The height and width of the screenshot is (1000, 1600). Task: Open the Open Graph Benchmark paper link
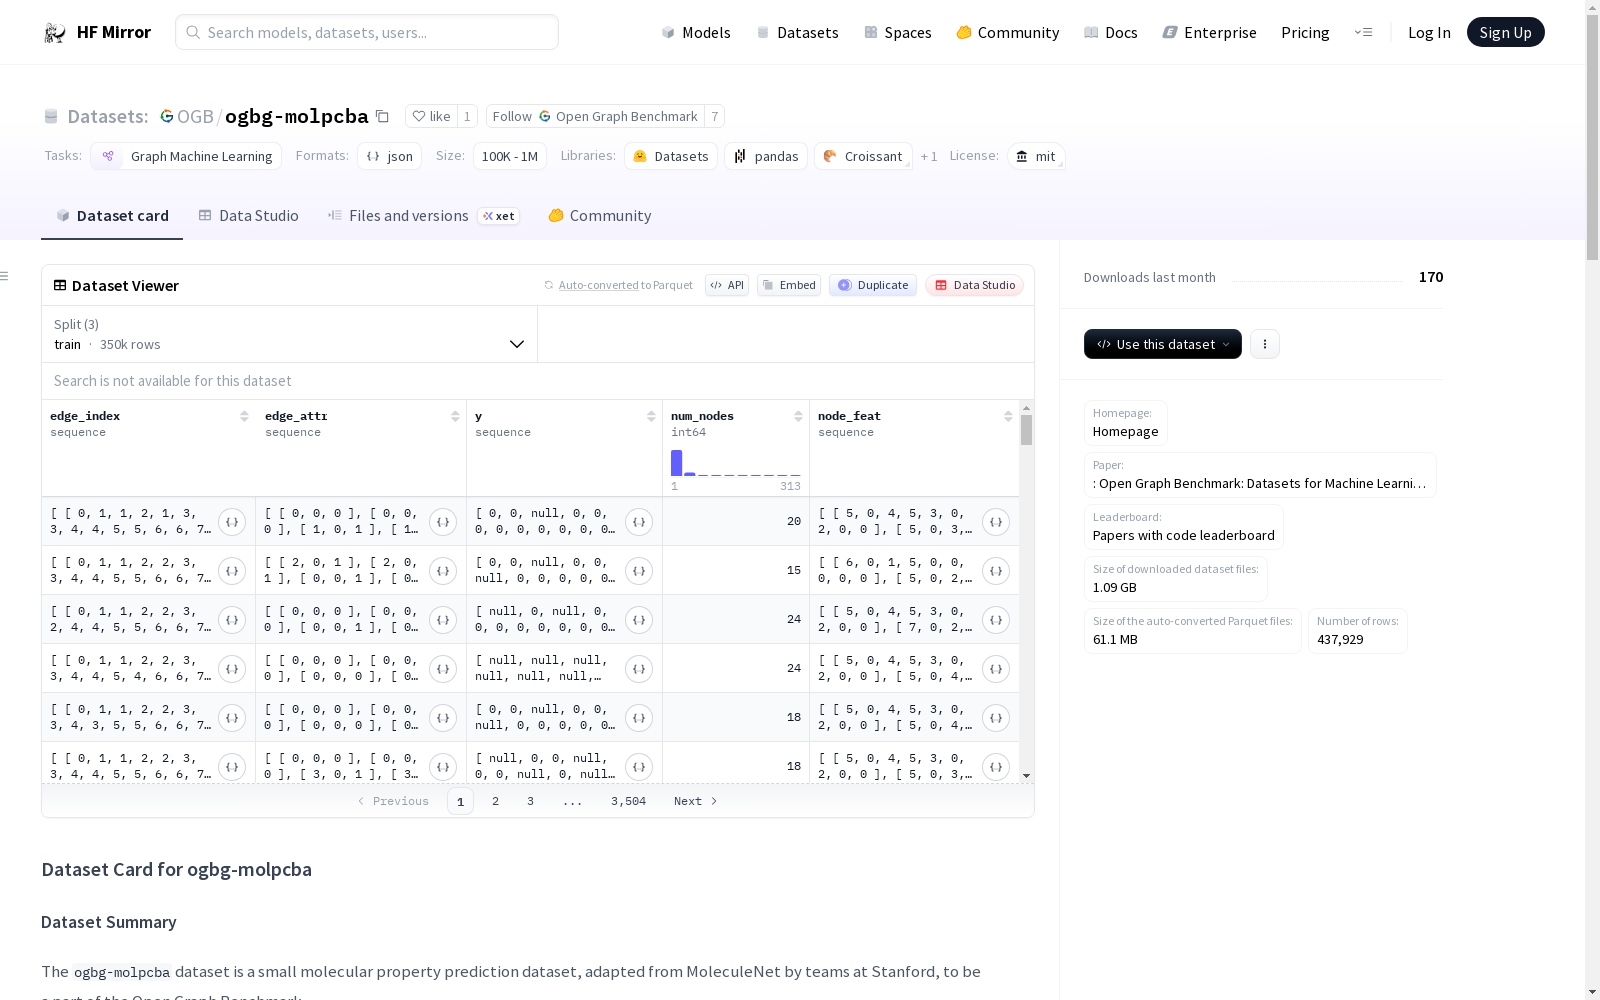[x=1260, y=484]
